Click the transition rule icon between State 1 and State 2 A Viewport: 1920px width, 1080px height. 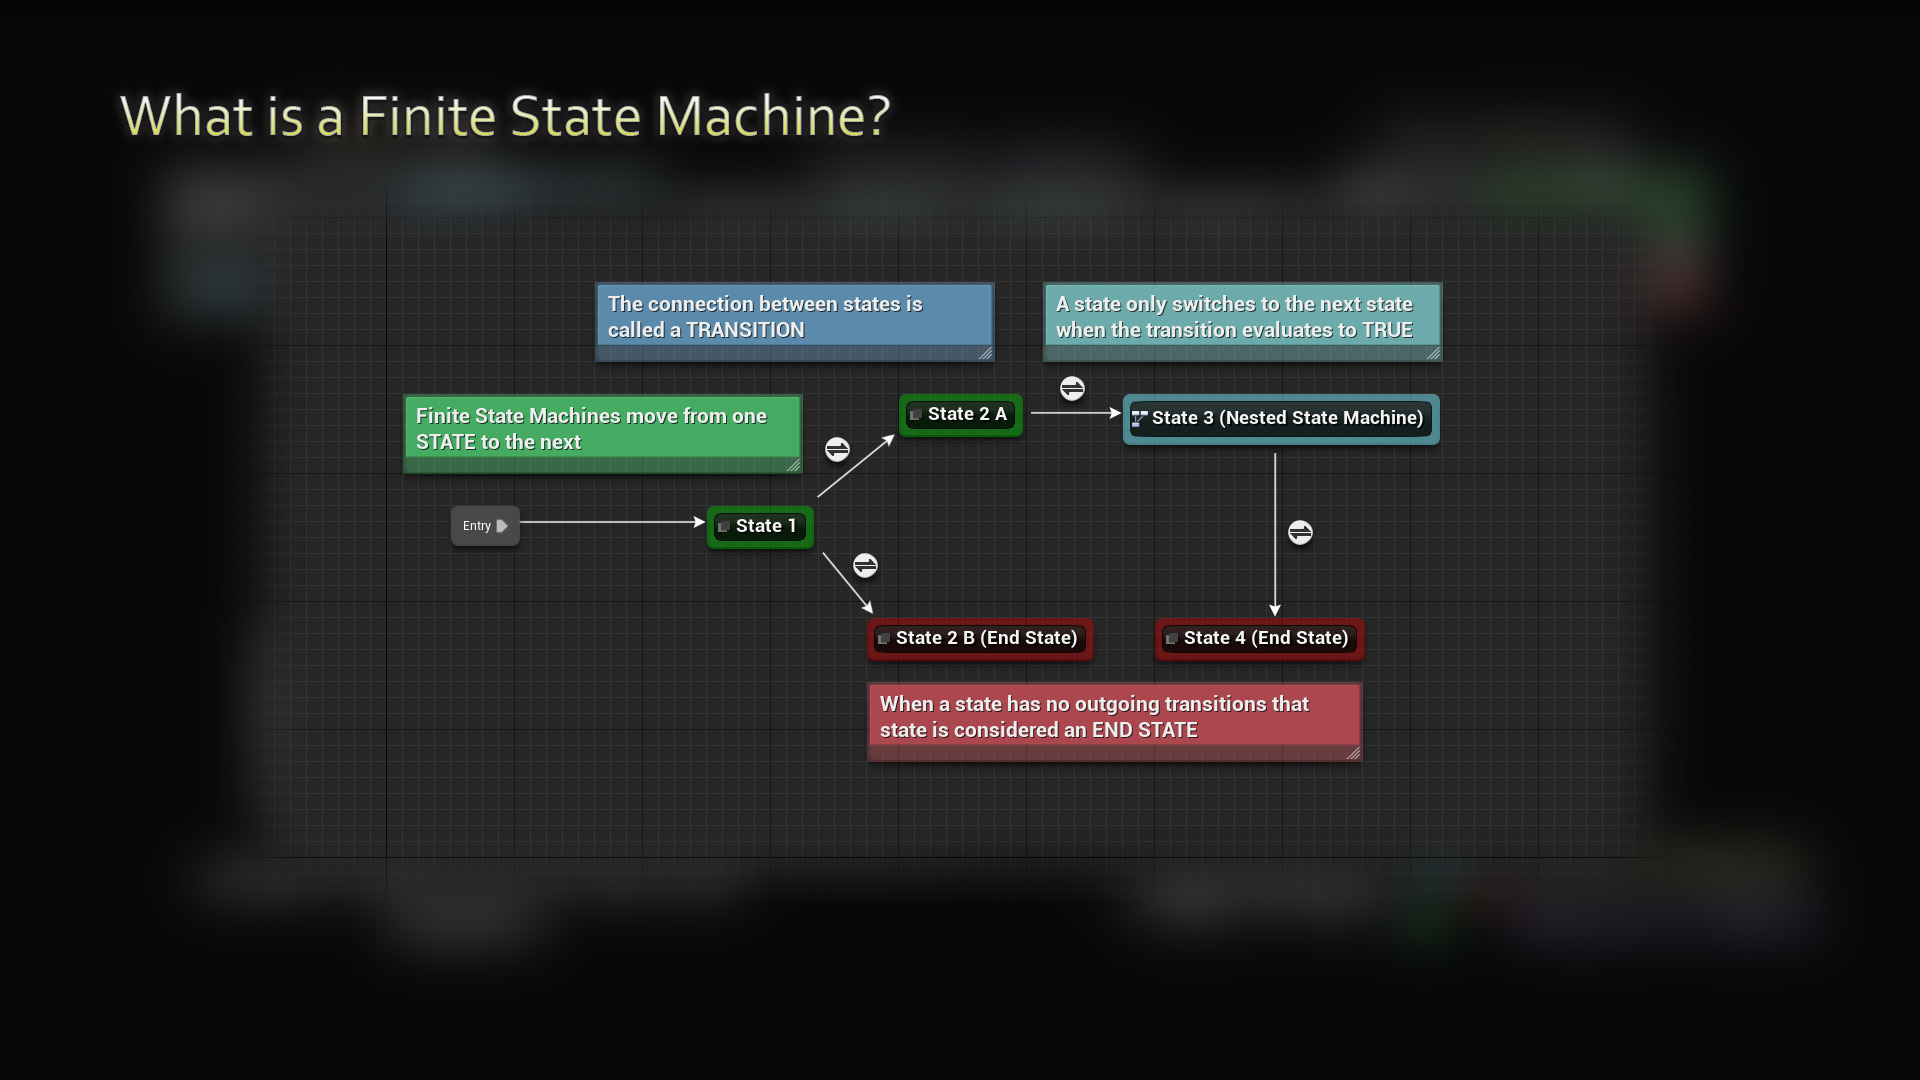(x=836, y=449)
